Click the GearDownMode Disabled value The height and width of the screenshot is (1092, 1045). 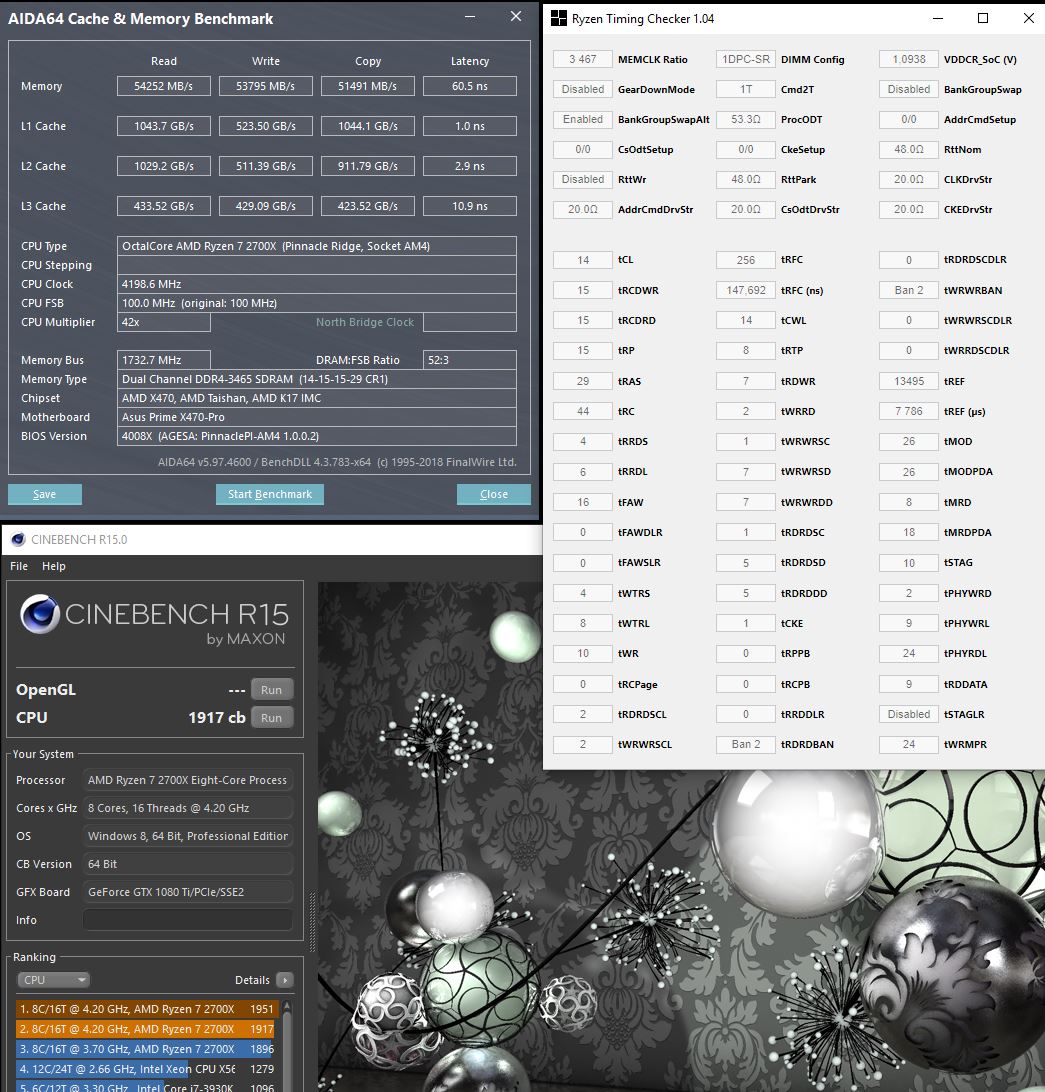coord(583,89)
